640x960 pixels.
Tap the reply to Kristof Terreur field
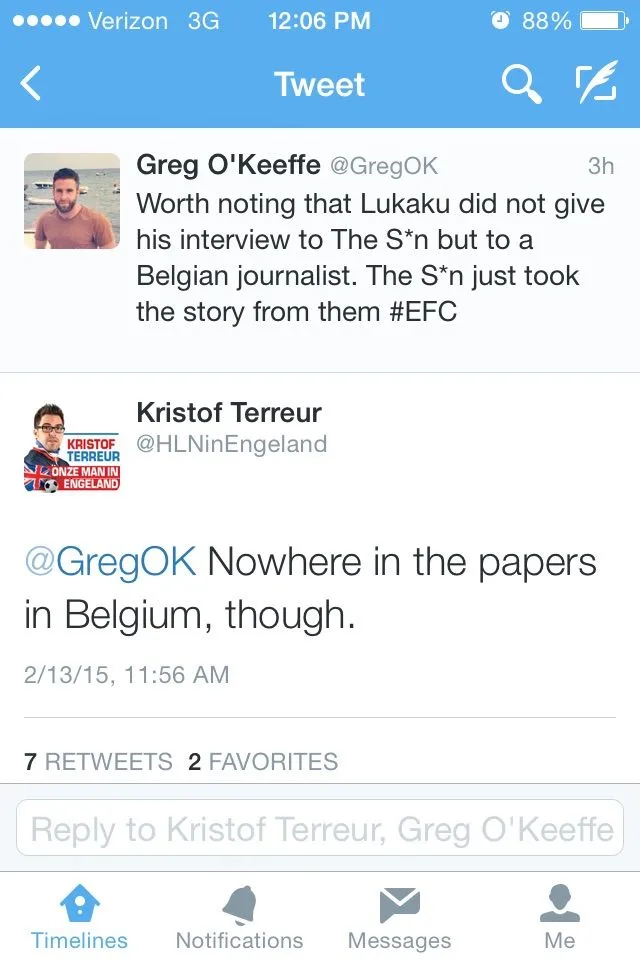coord(320,829)
